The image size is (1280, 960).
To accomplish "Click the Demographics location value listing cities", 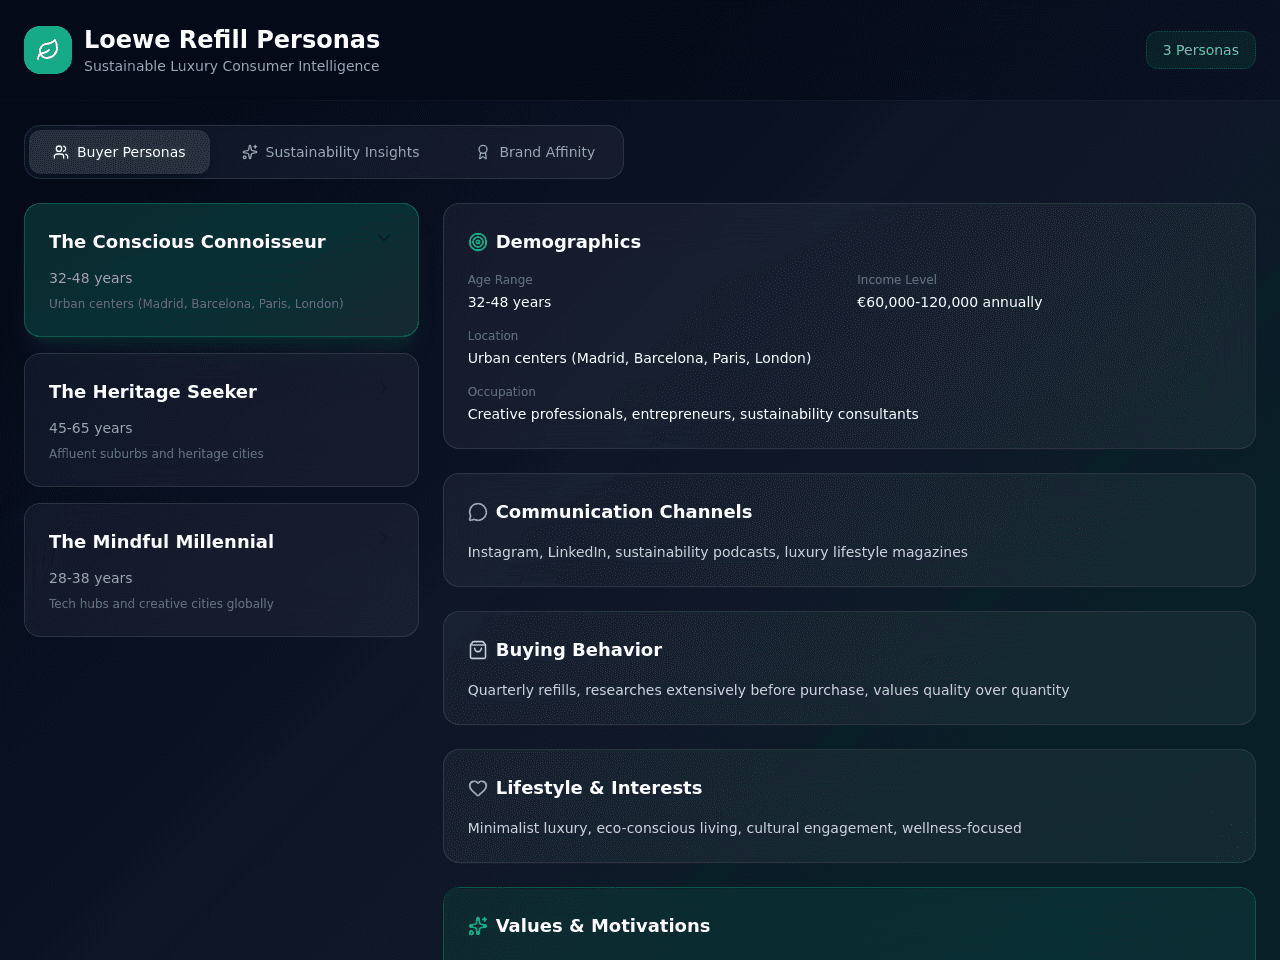I will click(x=639, y=358).
